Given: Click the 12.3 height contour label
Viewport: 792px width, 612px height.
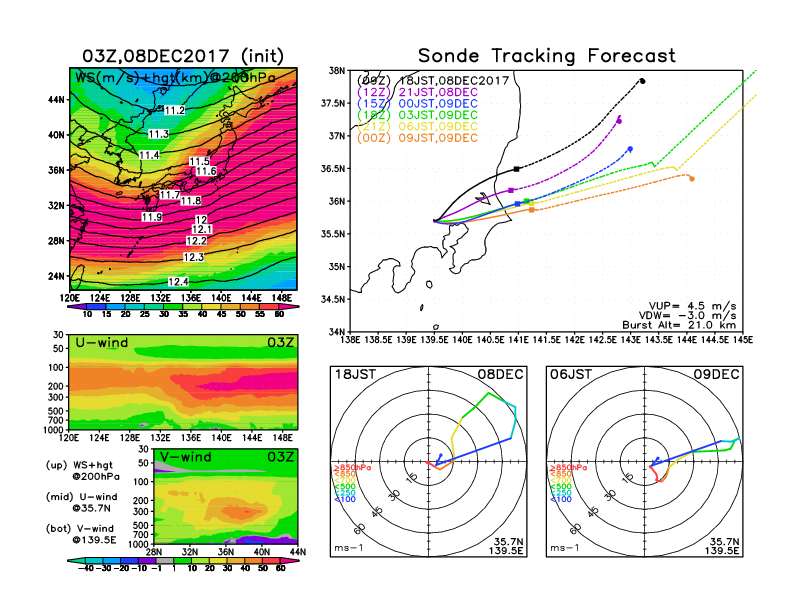Looking at the screenshot, I should (x=193, y=258).
